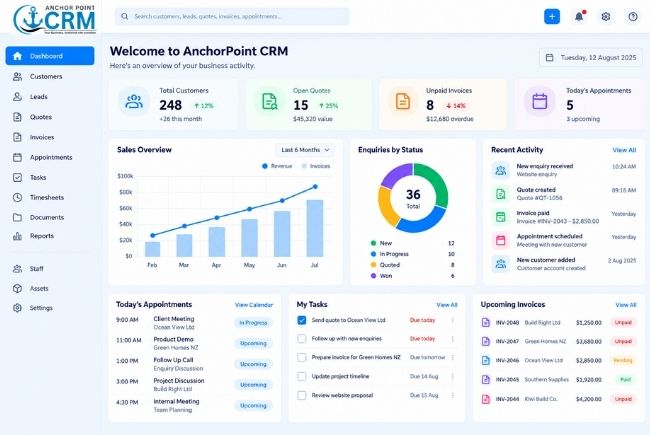Click the INV-2044 invoice file icon

coord(485,399)
